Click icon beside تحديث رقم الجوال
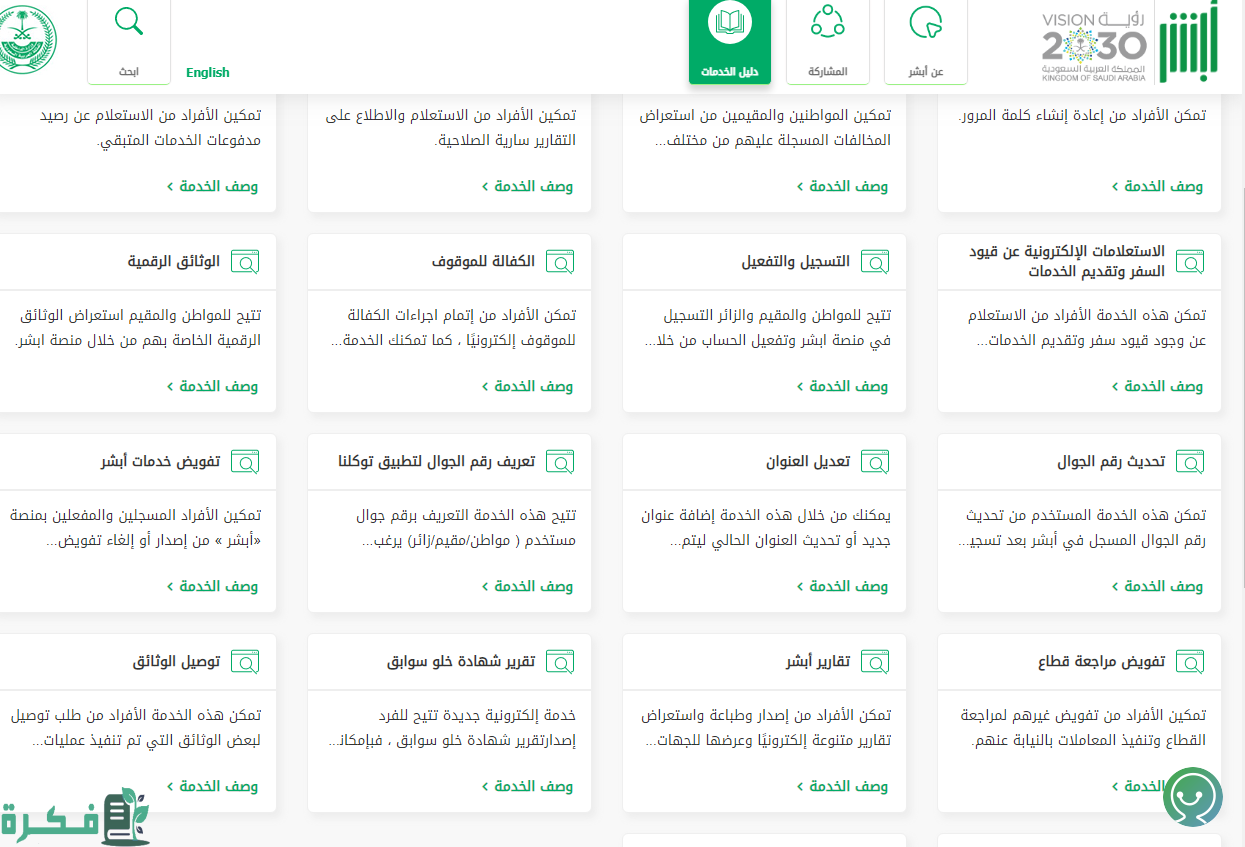1245x847 pixels. pos(1189,462)
